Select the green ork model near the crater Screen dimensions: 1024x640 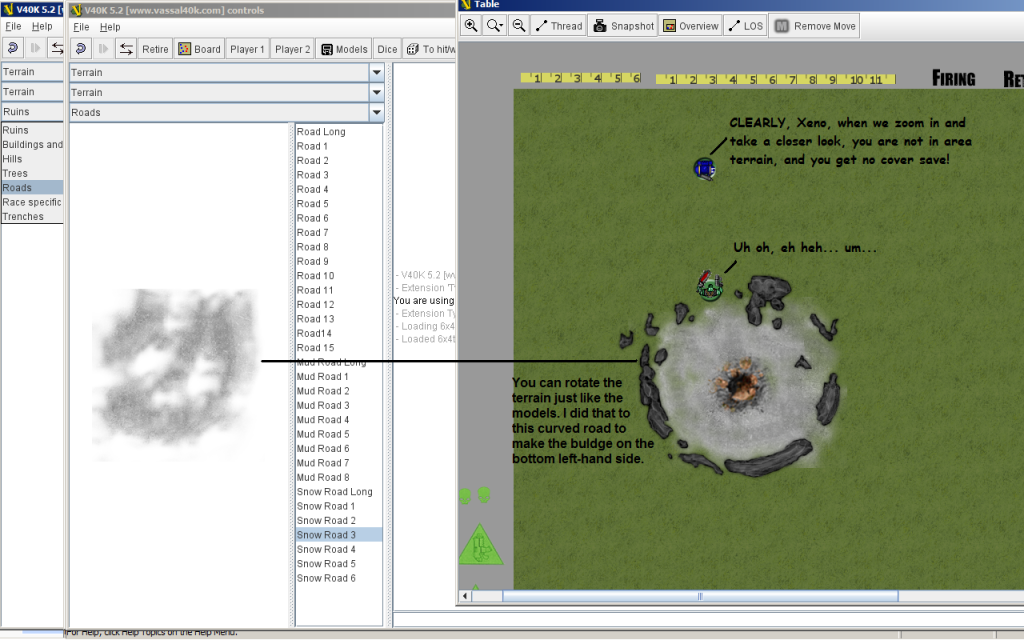click(x=709, y=285)
